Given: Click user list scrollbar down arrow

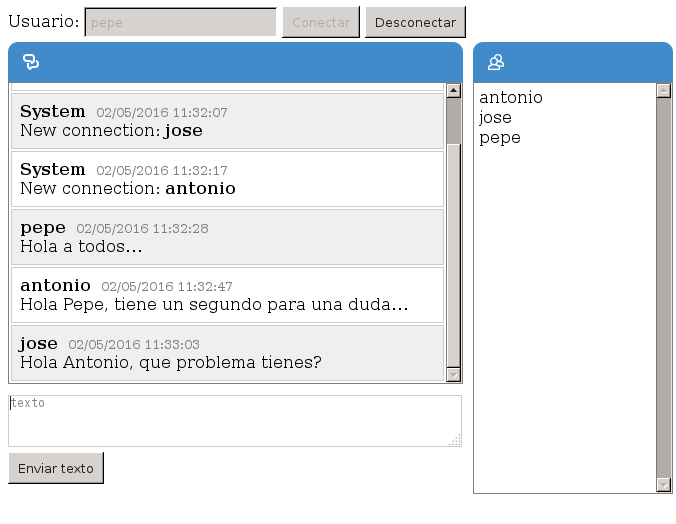Looking at the screenshot, I should tap(664, 485).
